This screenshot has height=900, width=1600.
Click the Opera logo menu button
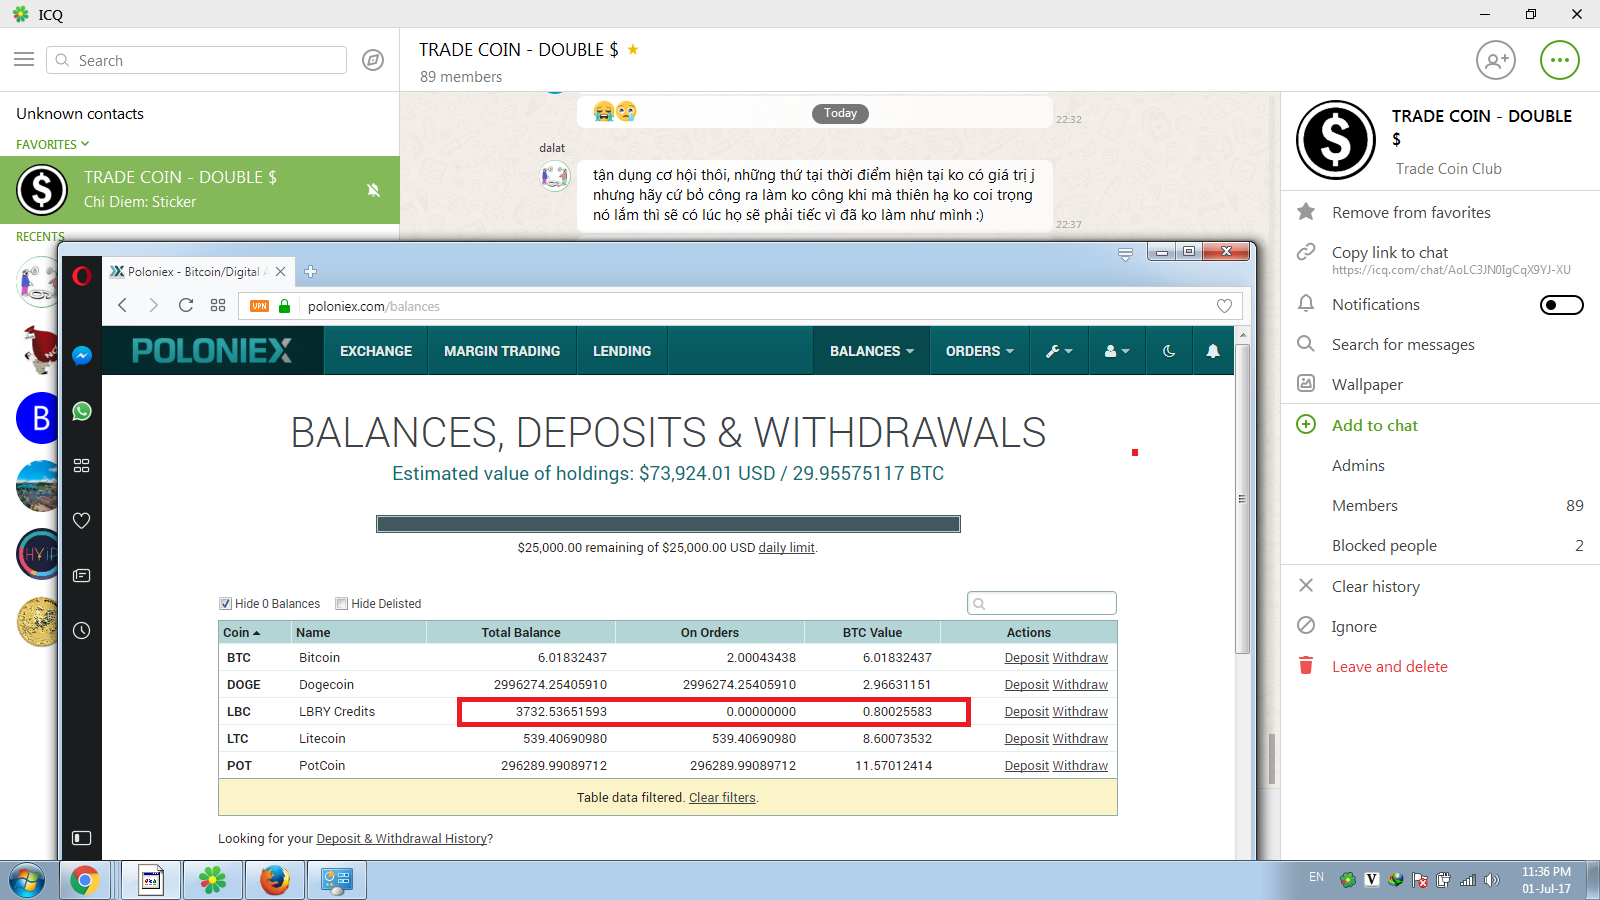(82, 276)
